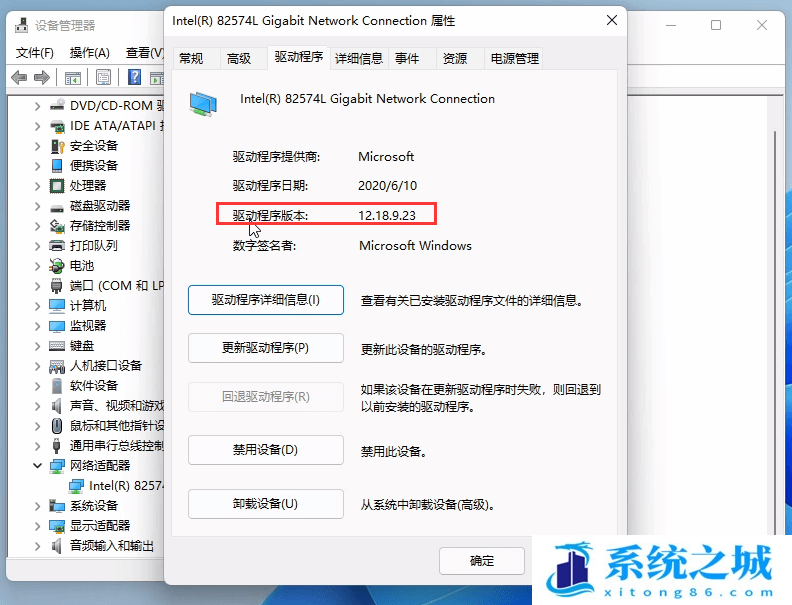Select the 端口 (COM 和 LPT) icon
Viewport: 792px width, 605px height.
click(x=57, y=286)
